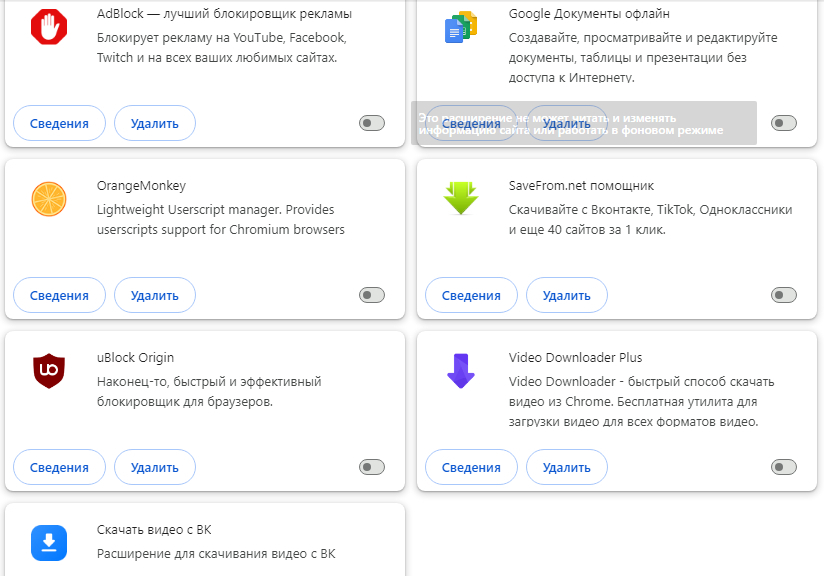Click the SaveFrom.net green arrow icon
The width and height of the screenshot is (824, 576).
tap(460, 199)
